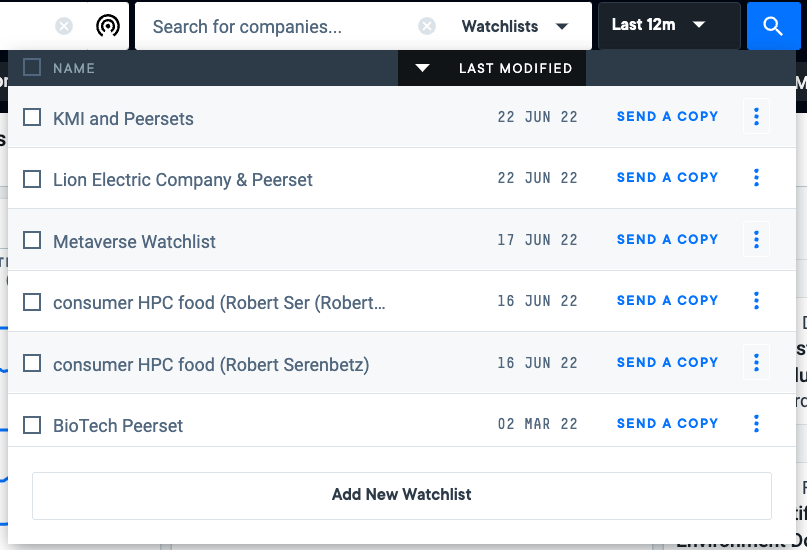This screenshot has height=550, width=807.
Task: Open the BioTech Peerset watchlist
Action: tap(118, 426)
